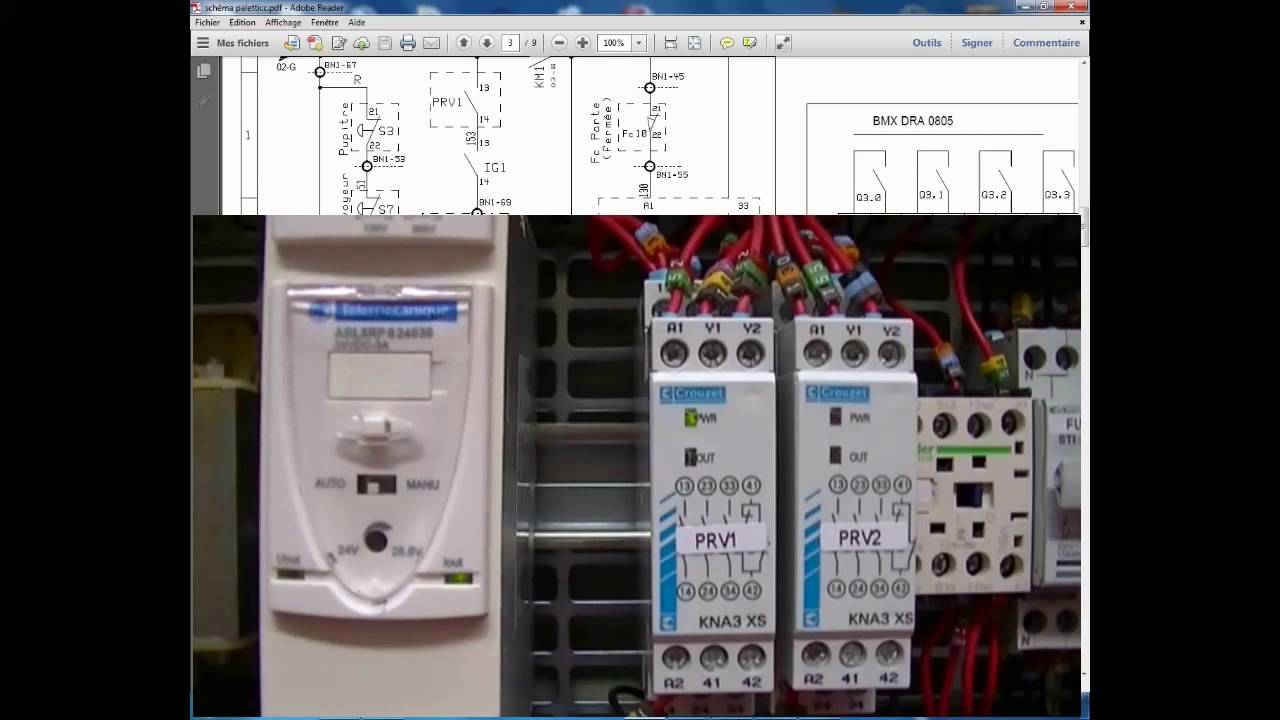Click the Mes fichiers hamburger icon
Viewport: 1280px width, 720px height.
coord(203,43)
